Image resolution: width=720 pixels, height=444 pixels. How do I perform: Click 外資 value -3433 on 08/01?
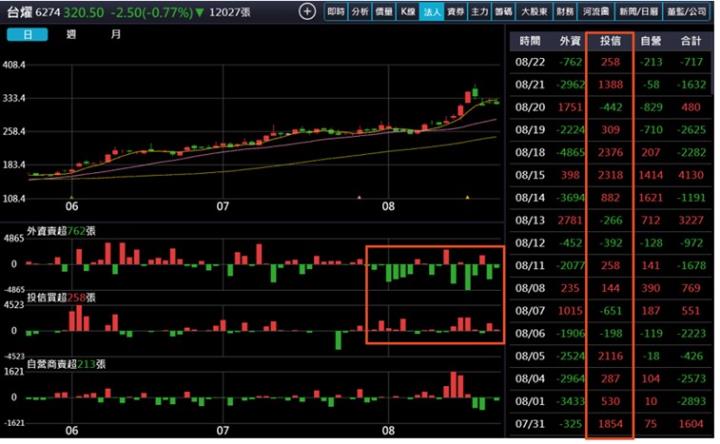click(x=571, y=401)
